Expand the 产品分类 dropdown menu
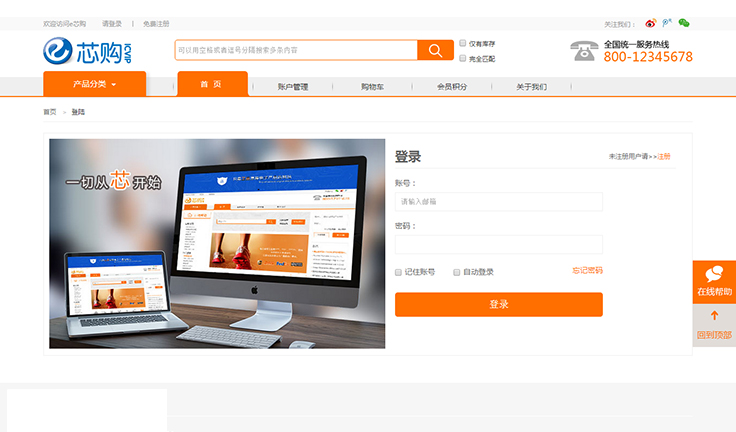The height and width of the screenshot is (432, 736). click(x=94, y=84)
